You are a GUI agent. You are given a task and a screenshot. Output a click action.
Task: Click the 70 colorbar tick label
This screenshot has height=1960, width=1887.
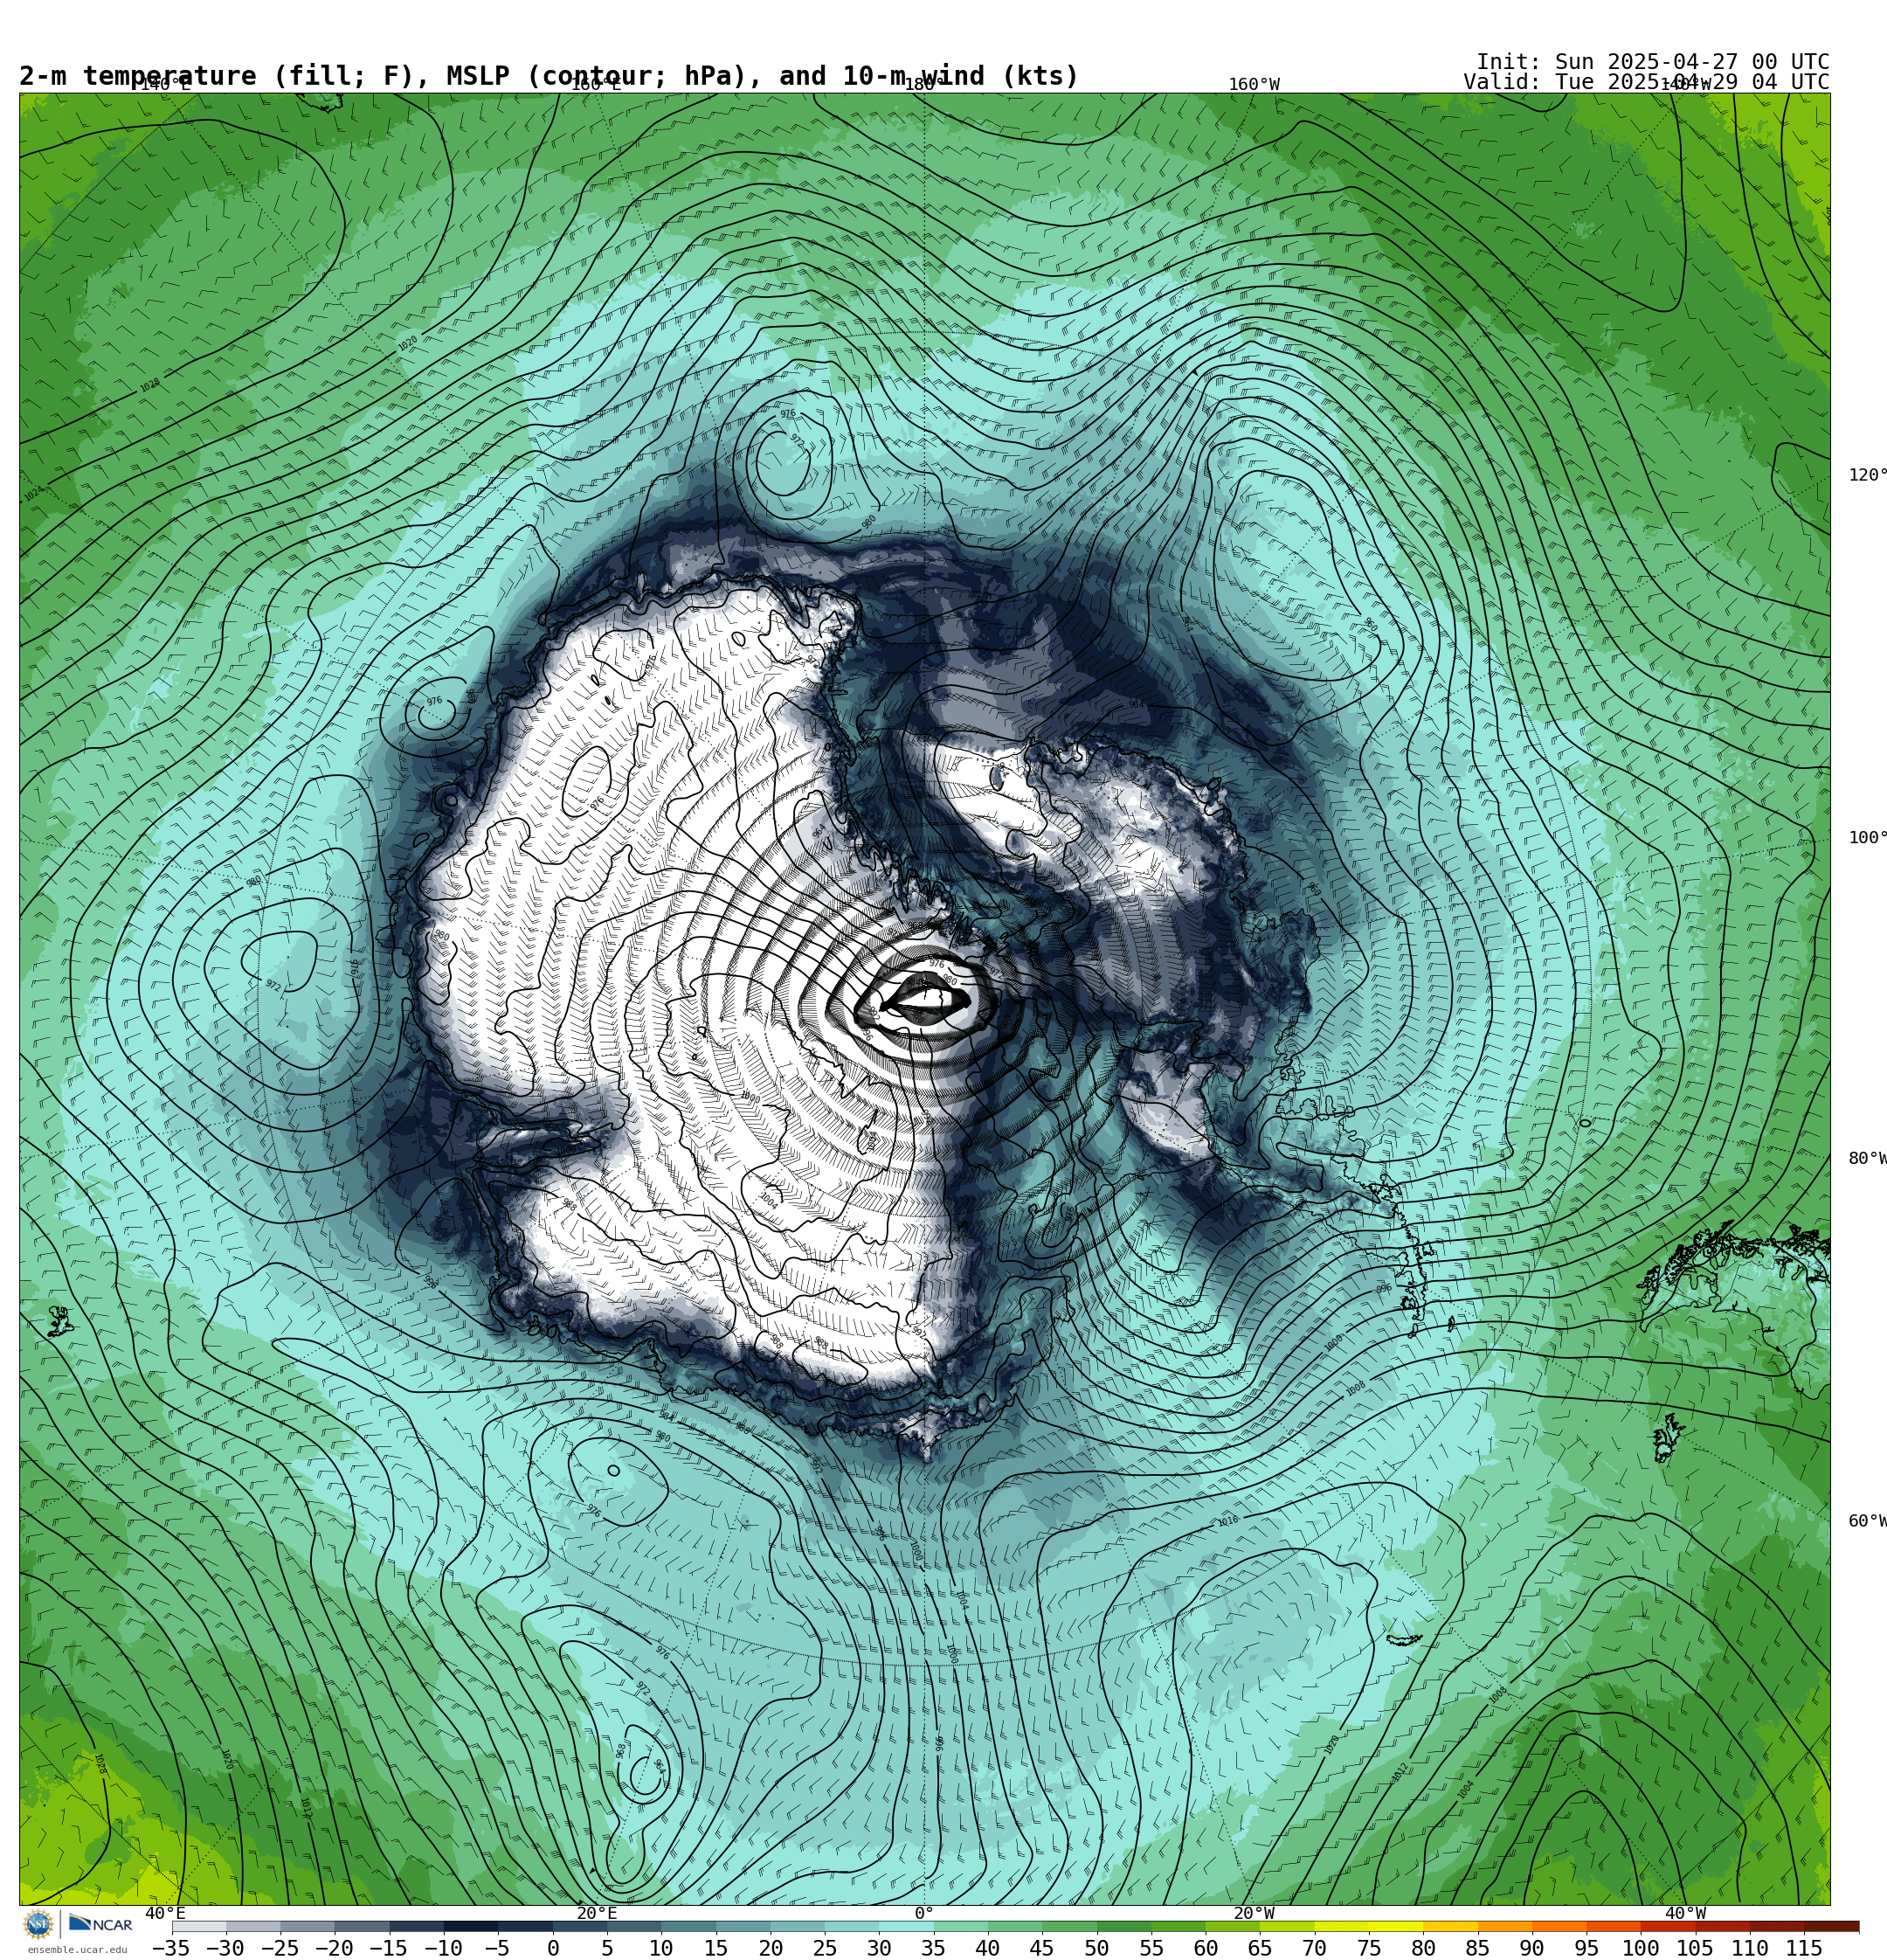point(1314,1948)
